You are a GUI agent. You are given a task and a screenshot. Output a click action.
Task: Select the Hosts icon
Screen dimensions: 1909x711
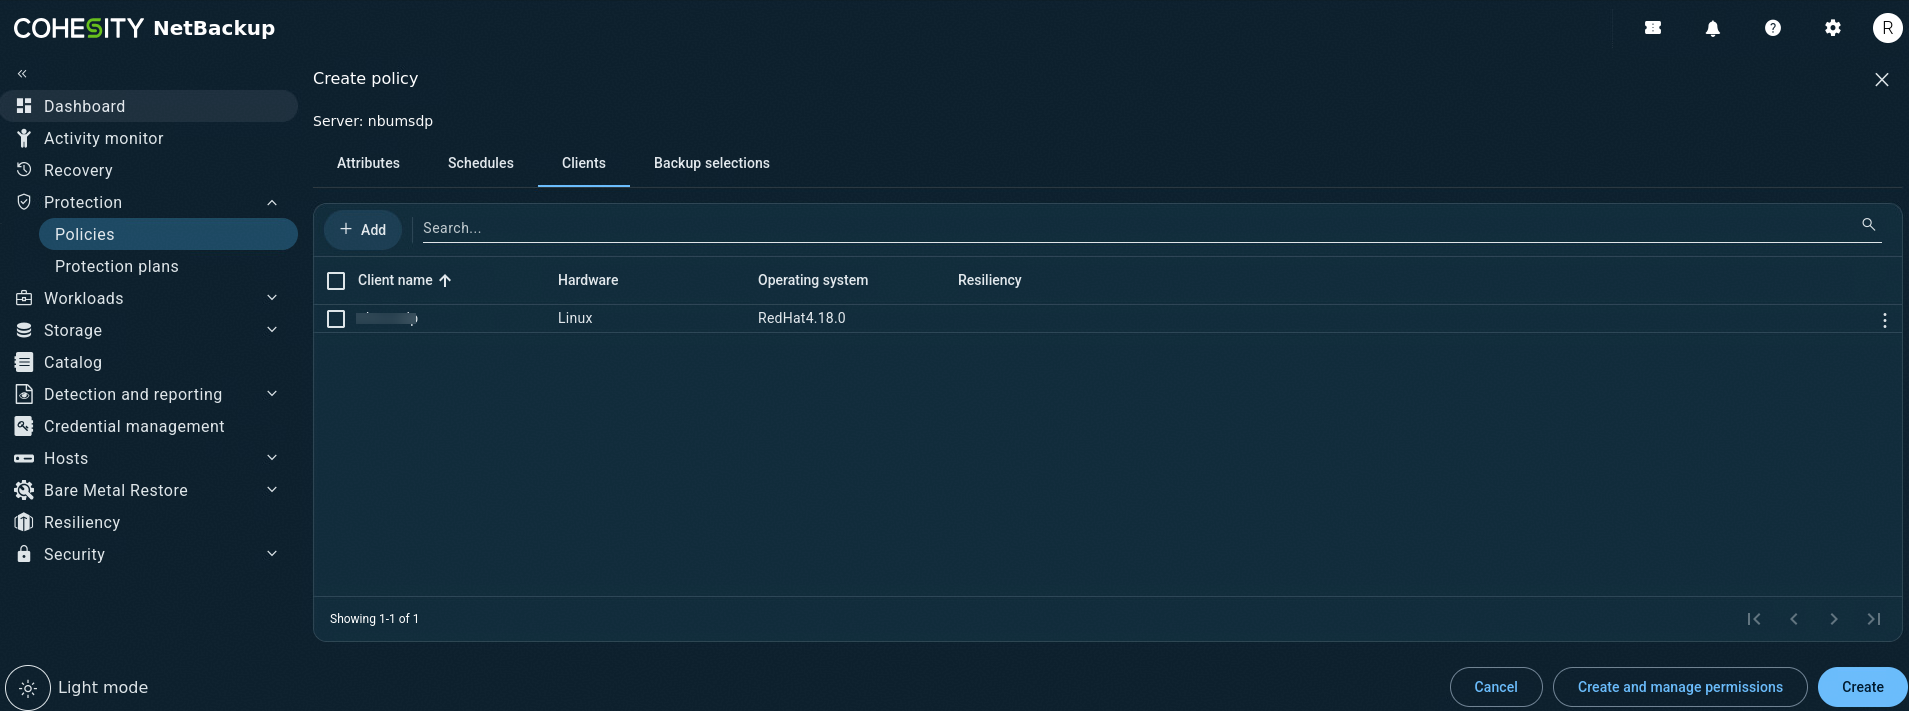pyautogui.click(x=24, y=458)
